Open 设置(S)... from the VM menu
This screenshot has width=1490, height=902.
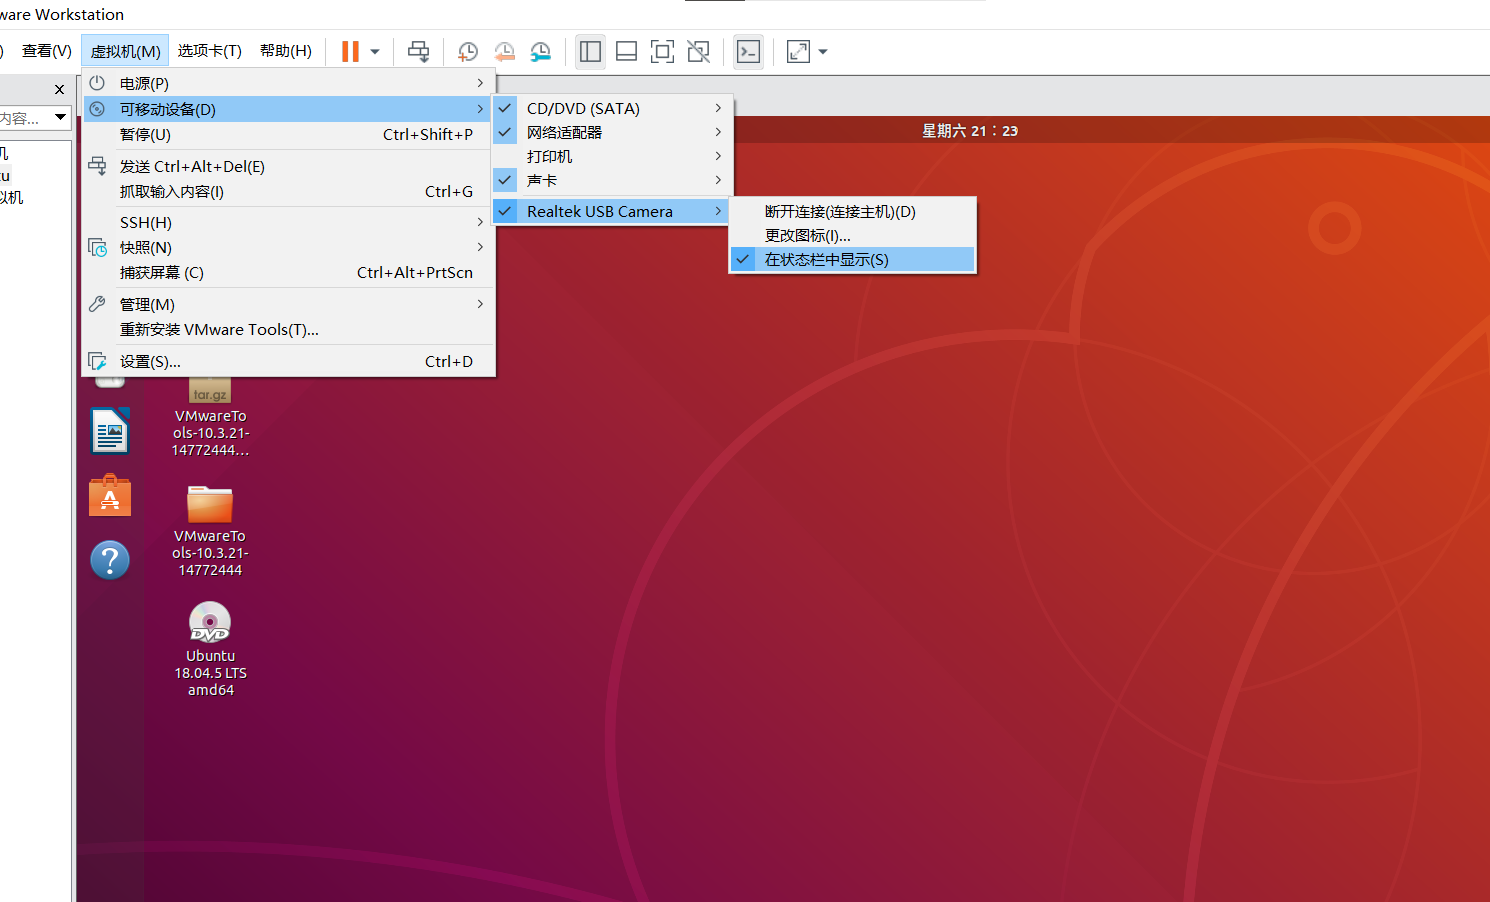pyautogui.click(x=288, y=361)
